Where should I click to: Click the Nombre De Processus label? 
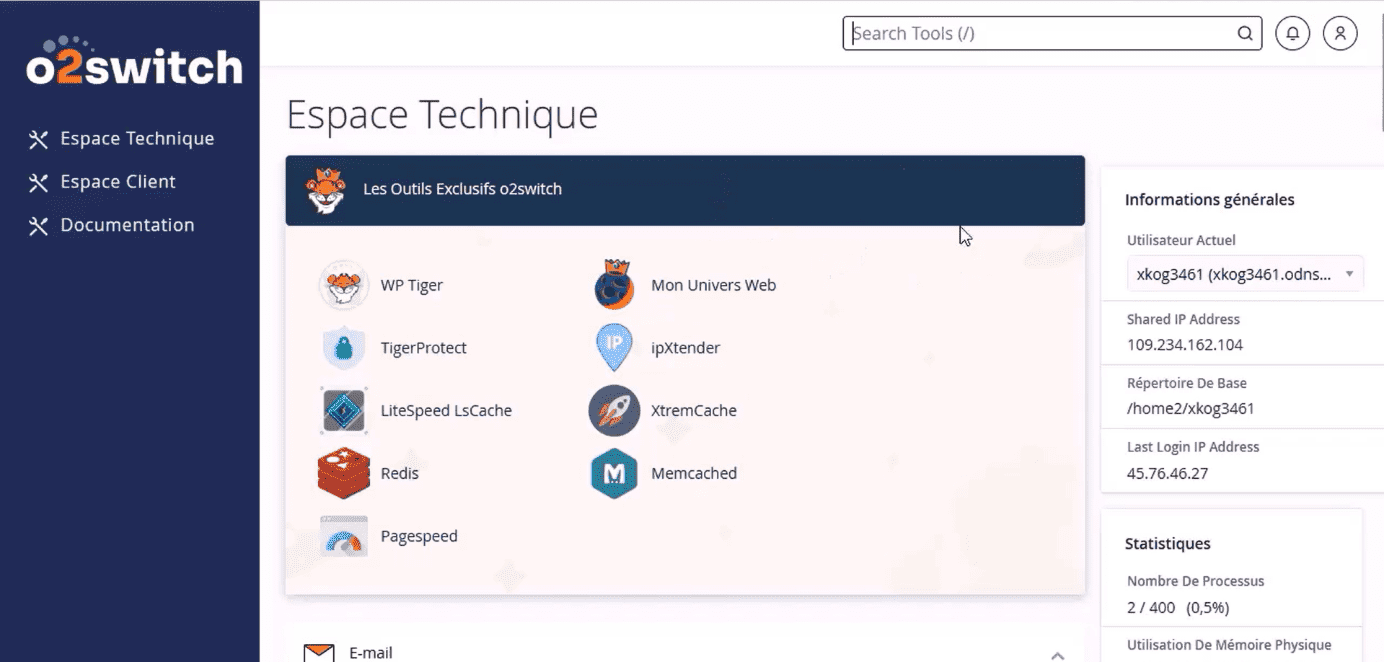(1196, 581)
